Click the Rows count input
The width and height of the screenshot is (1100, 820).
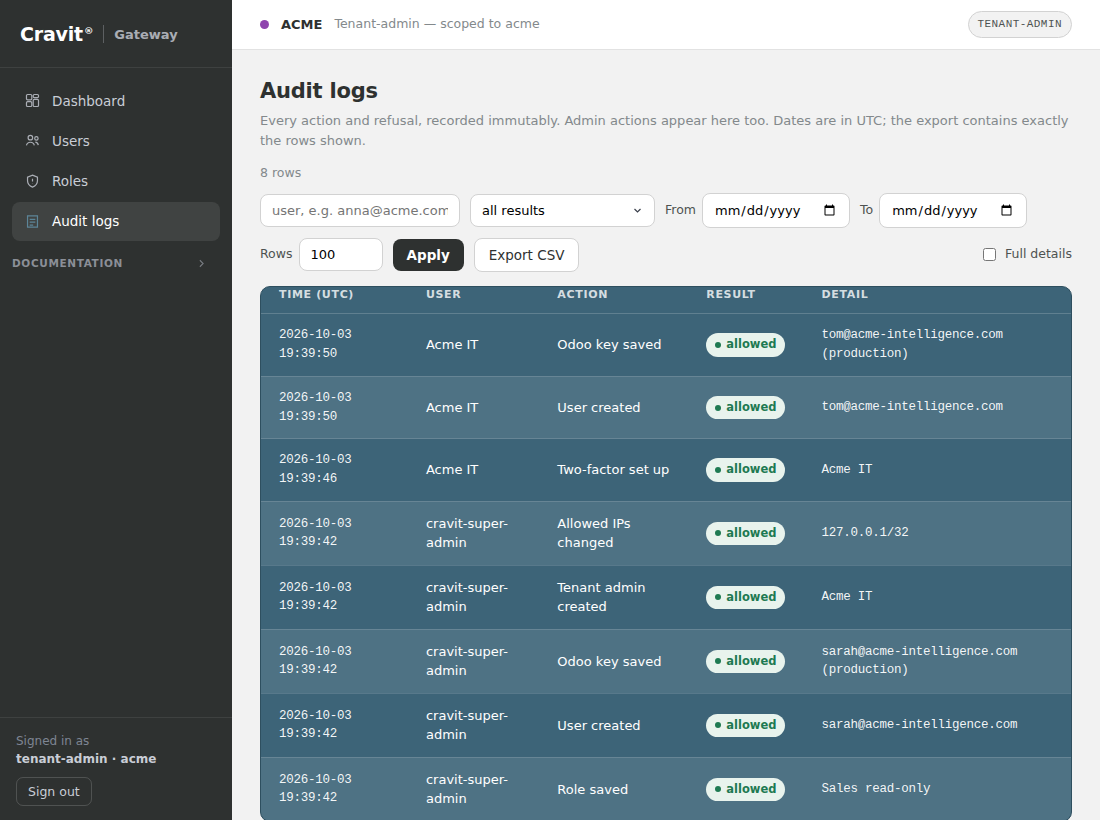click(341, 255)
